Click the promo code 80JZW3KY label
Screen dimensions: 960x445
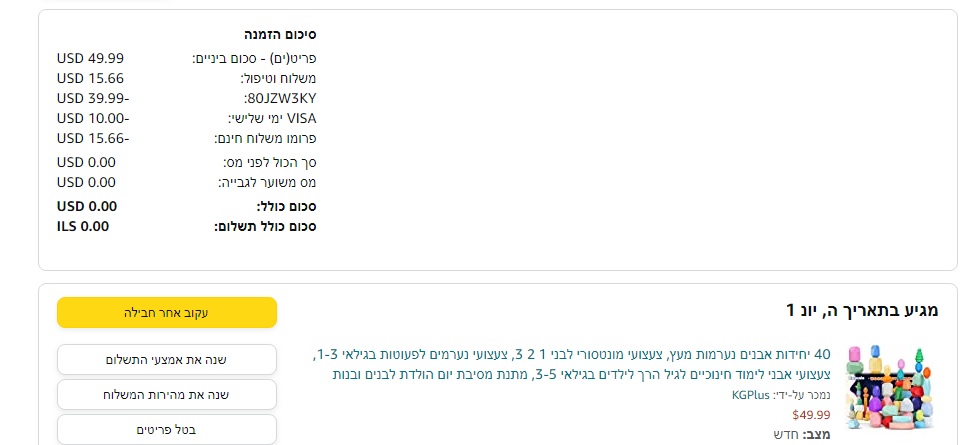(280, 98)
